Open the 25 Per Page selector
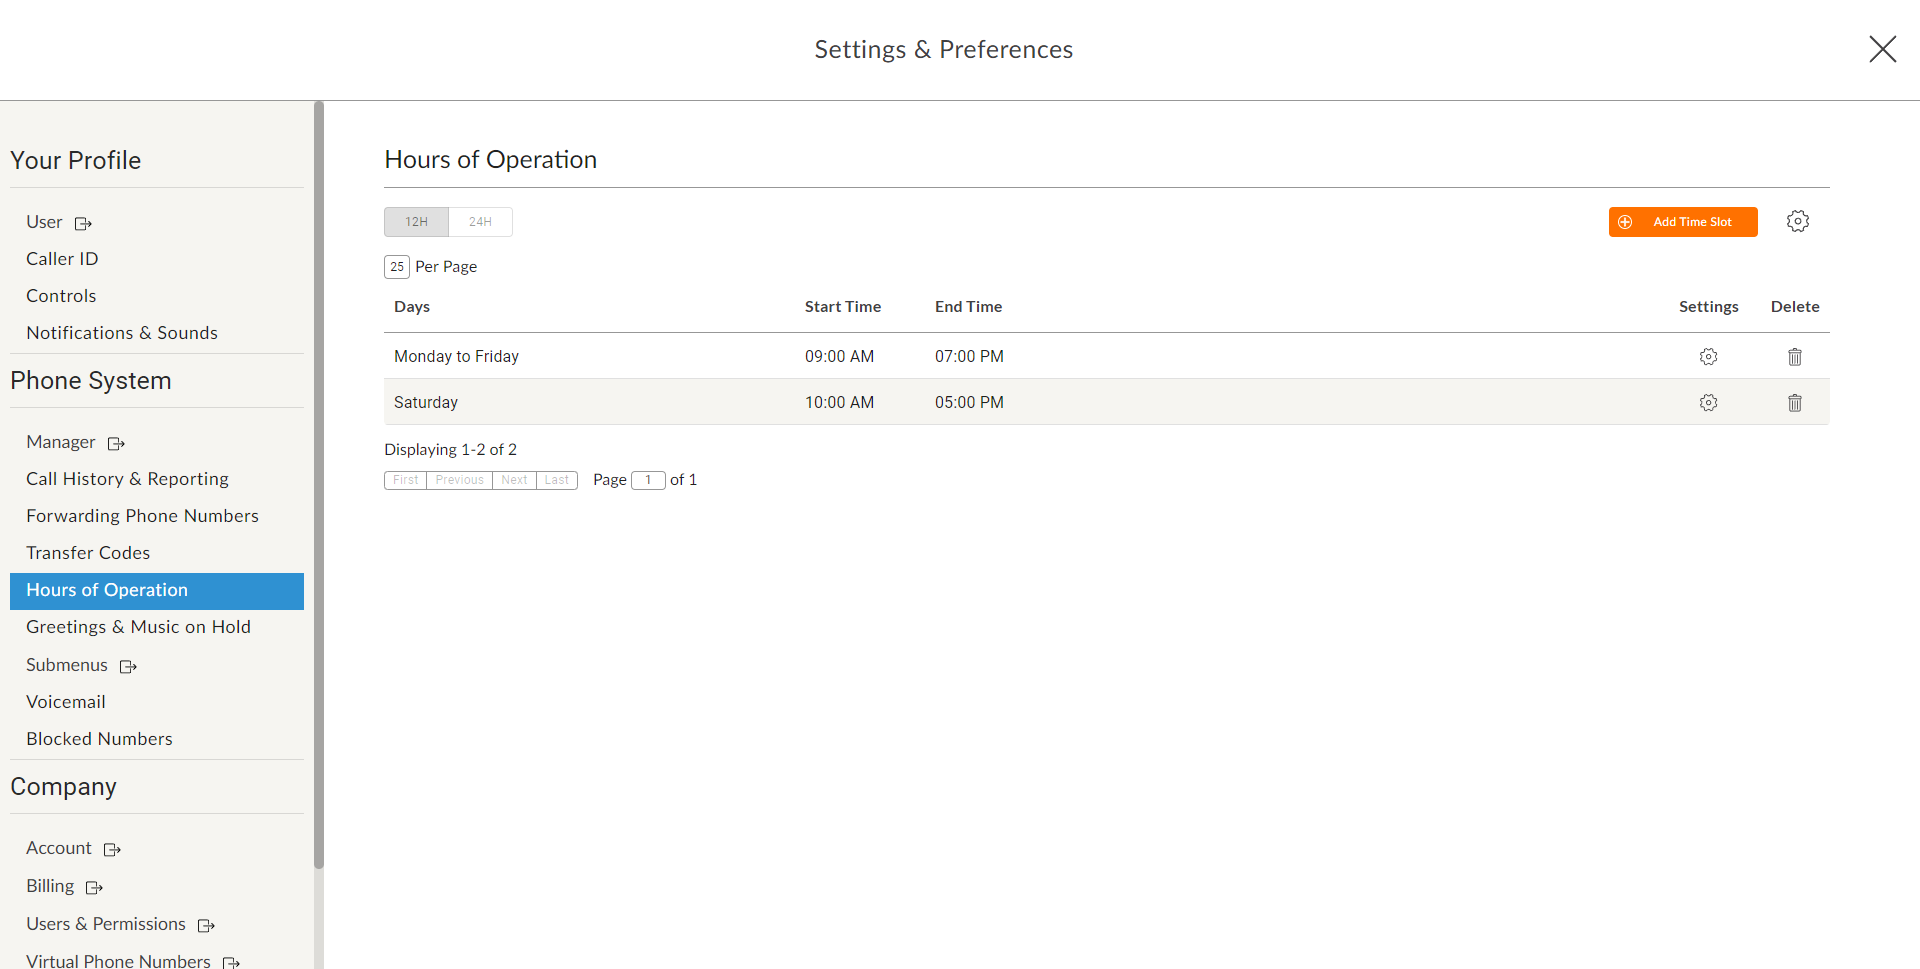This screenshot has width=1920, height=969. tap(397, 266)
